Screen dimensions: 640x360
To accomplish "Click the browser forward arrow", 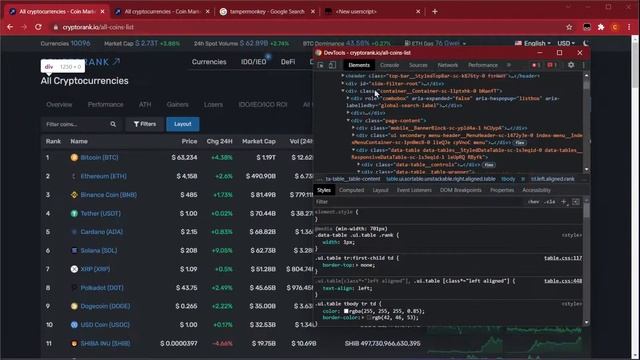I will pyautogui.click(x=24, y=27).
